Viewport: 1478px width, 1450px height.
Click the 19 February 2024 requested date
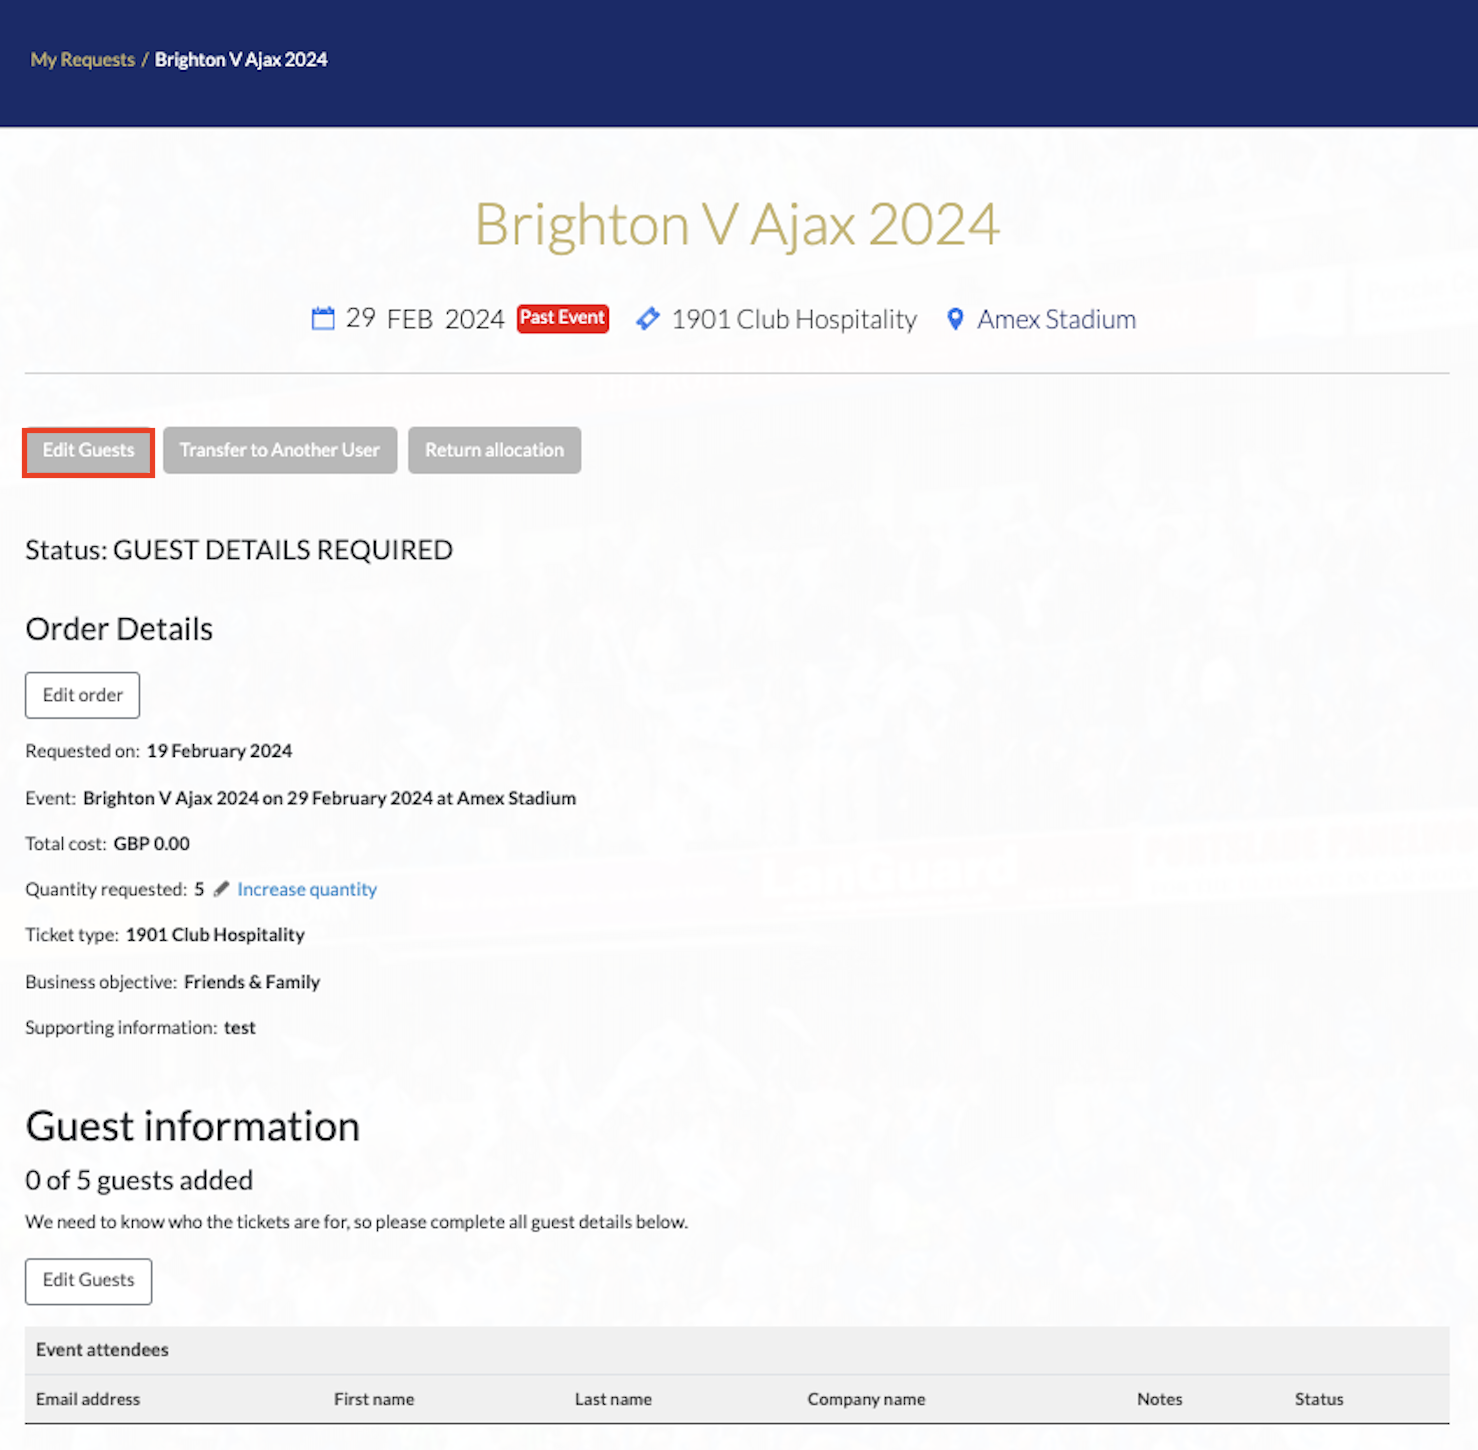(219, 751)
